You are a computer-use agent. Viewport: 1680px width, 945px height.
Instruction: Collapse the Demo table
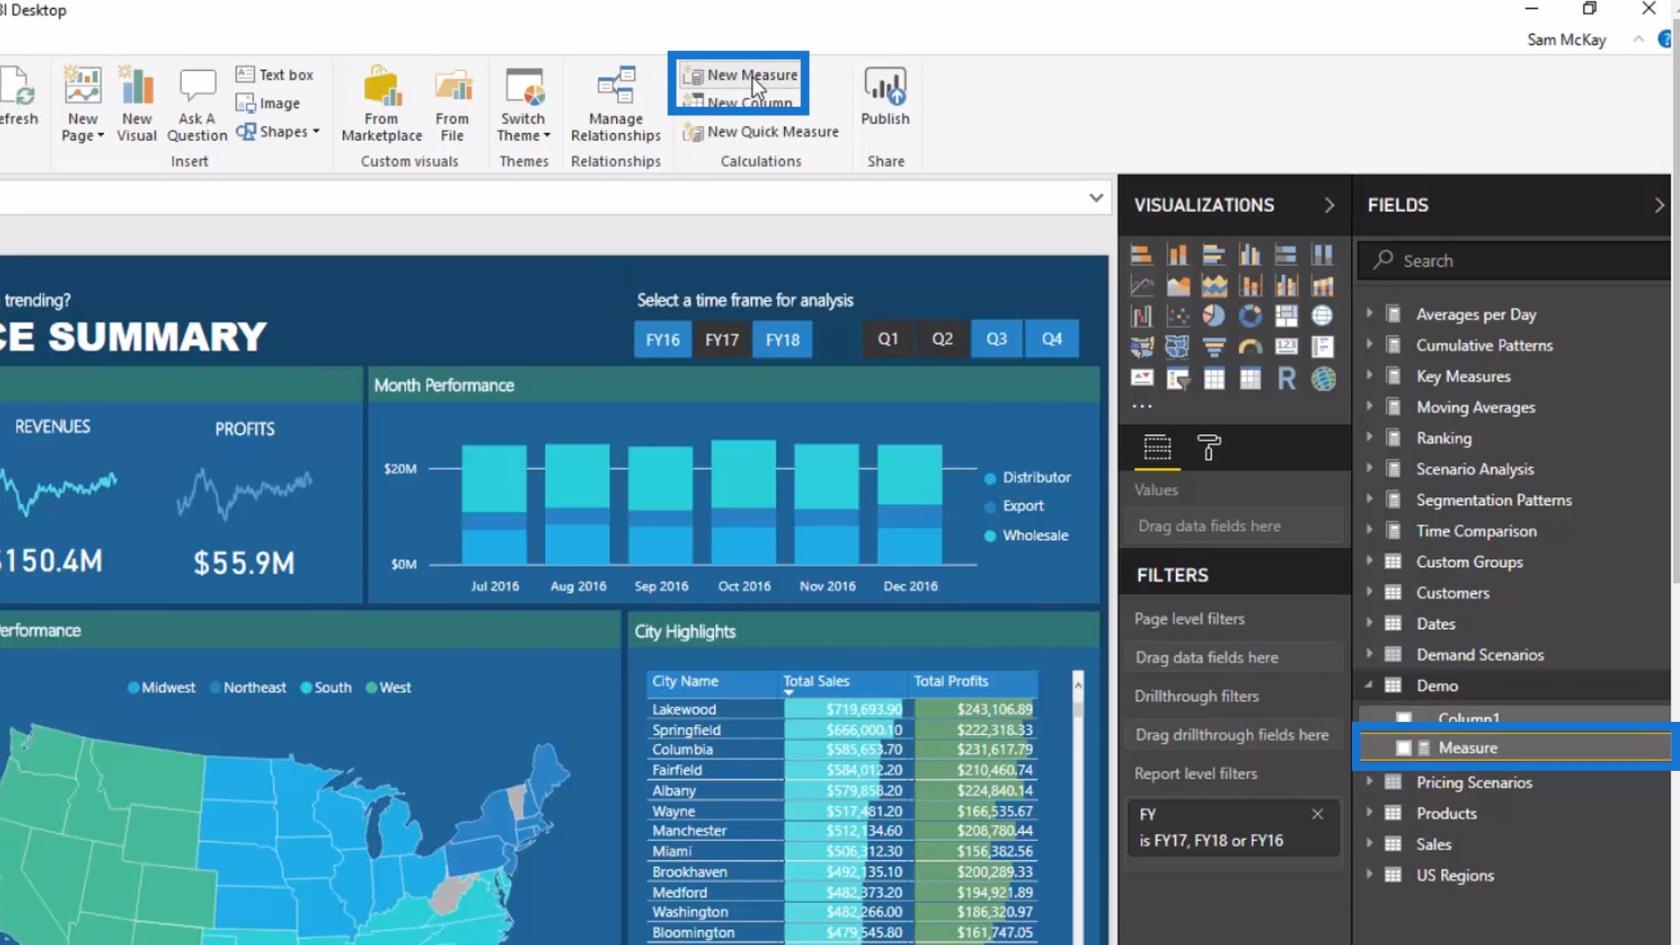(1369, 686)
